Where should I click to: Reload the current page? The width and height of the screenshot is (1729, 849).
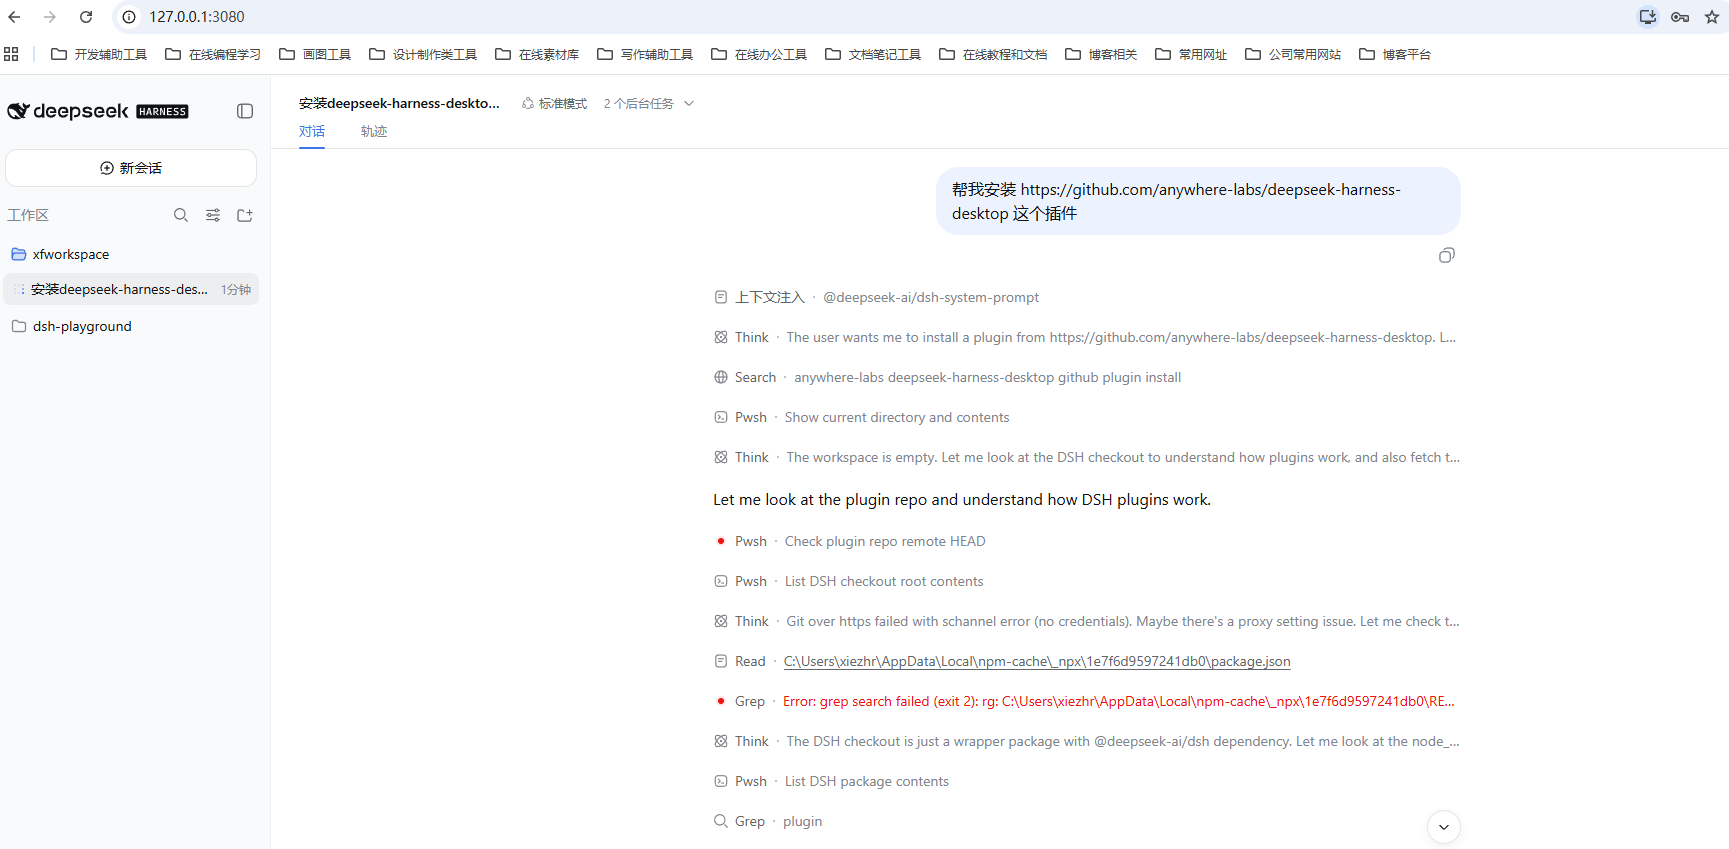[86, 17]
